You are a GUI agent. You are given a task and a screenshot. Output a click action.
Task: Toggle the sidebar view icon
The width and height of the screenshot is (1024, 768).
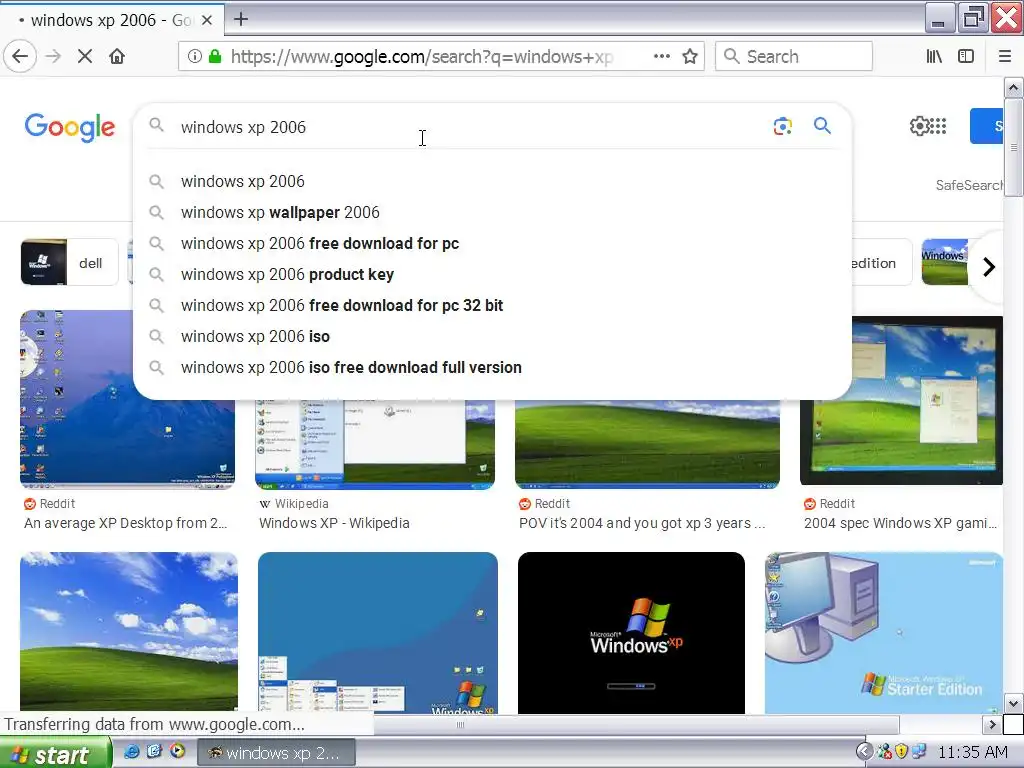click(966, 56)
